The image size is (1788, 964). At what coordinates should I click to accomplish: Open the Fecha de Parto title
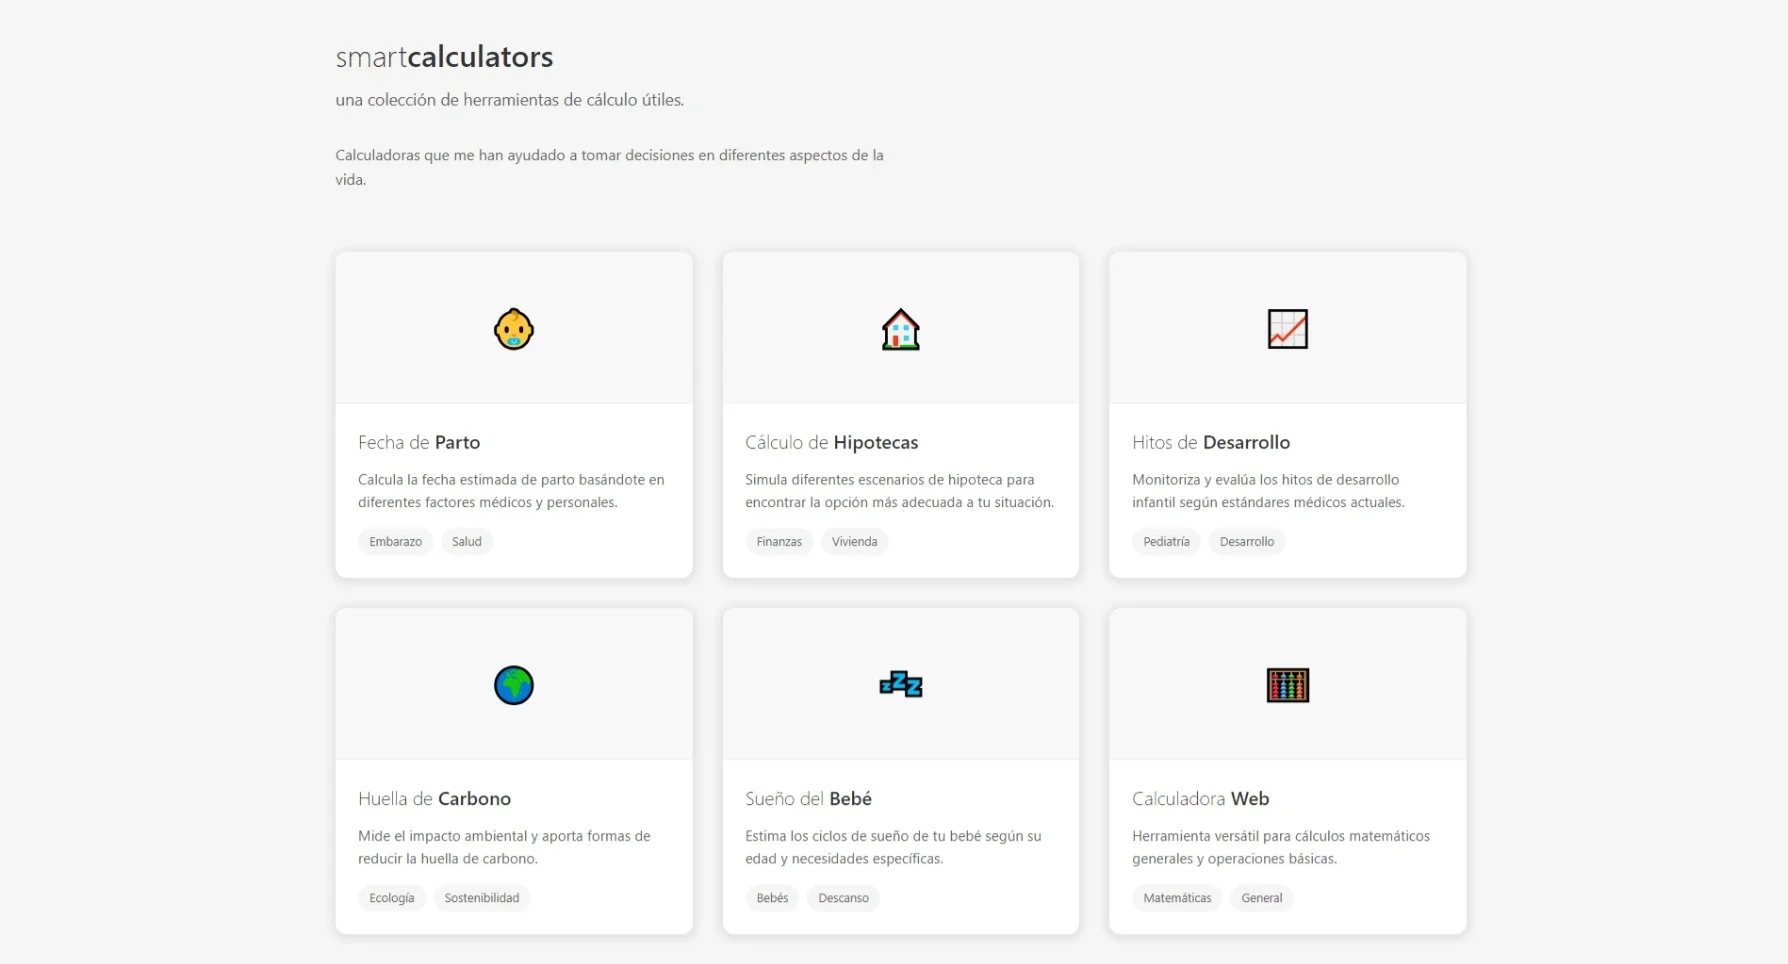[x=419, y=442]
